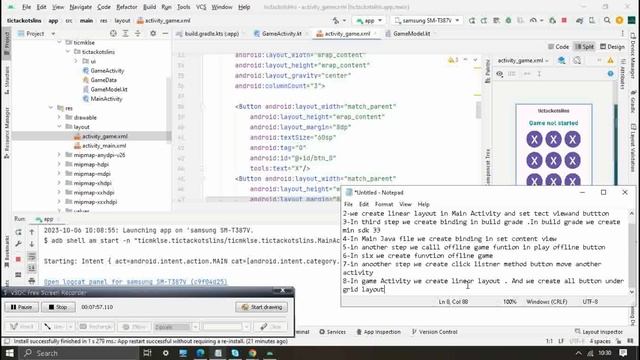Open the Format menu in Notepad
This screenshot has height=360, width=640.
[384, 204]
